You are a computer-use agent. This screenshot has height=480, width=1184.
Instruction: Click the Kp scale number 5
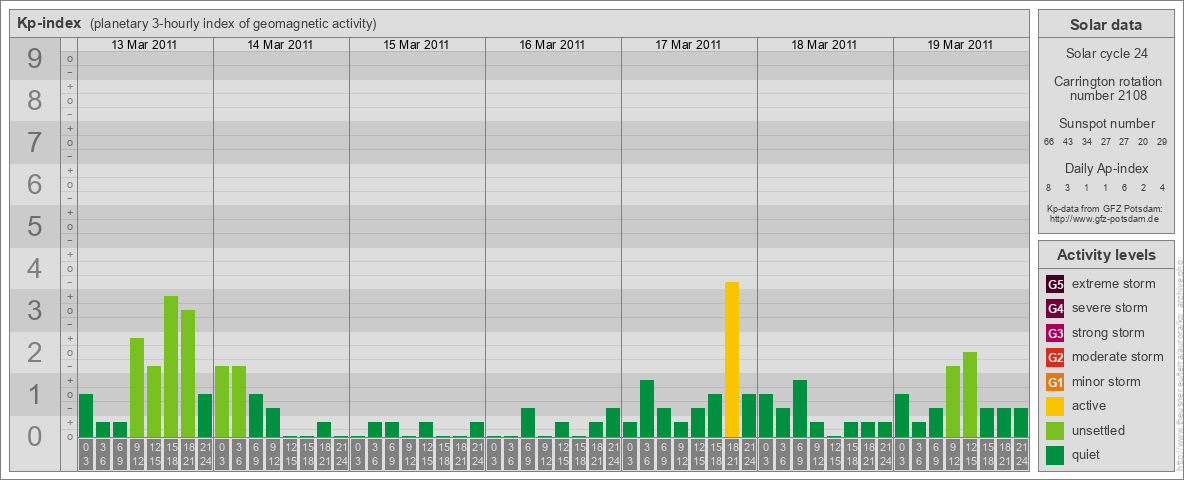(x=35, y=226)
